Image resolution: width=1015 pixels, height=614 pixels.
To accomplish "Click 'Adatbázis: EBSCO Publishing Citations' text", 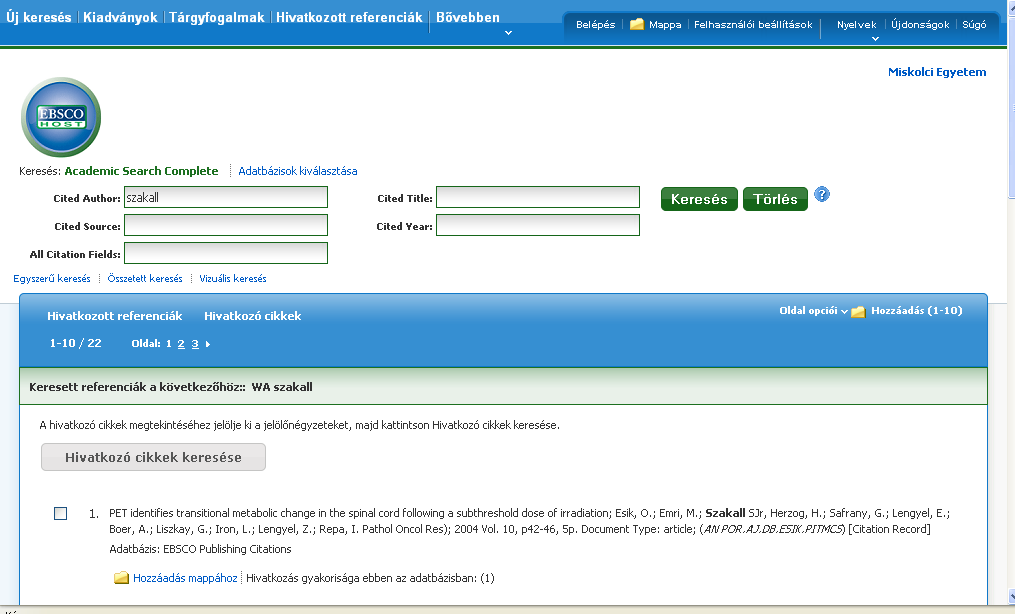I will [x=200, y=549].
